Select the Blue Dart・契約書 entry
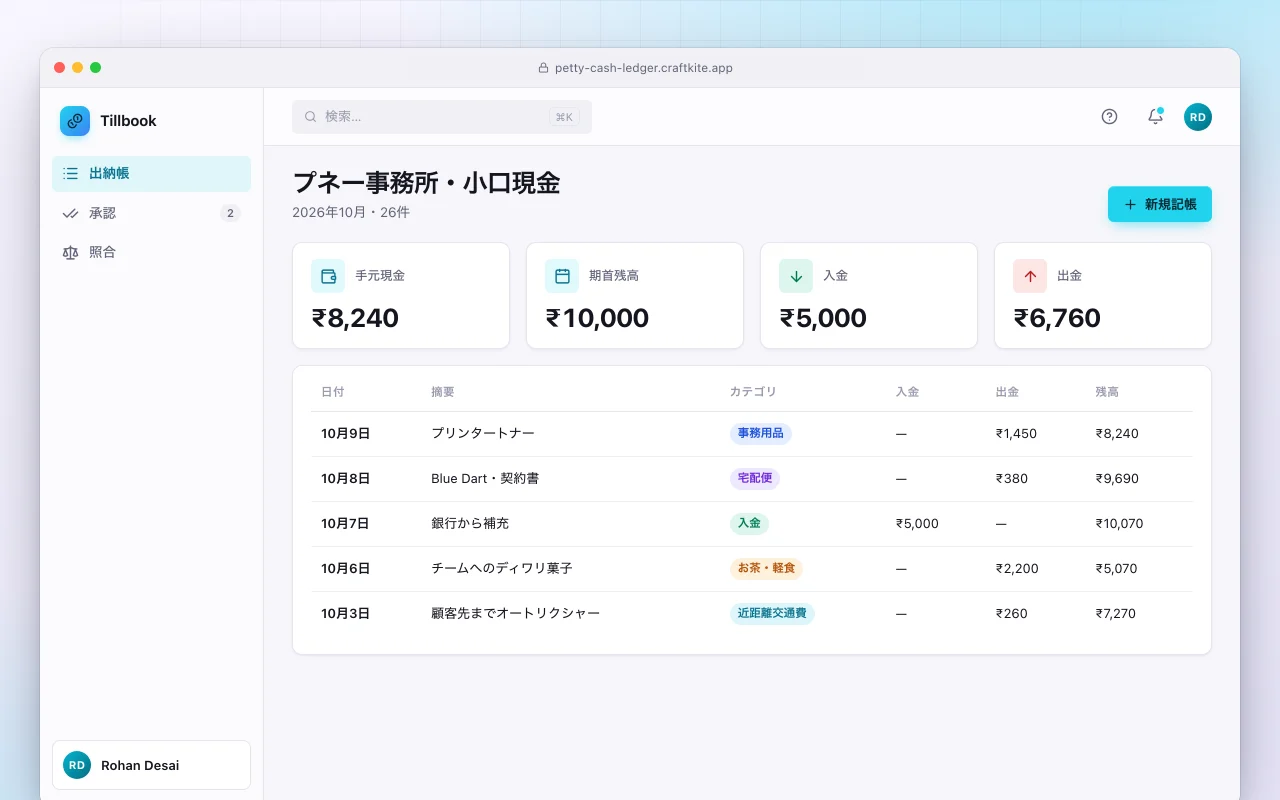 pos(751,479)
